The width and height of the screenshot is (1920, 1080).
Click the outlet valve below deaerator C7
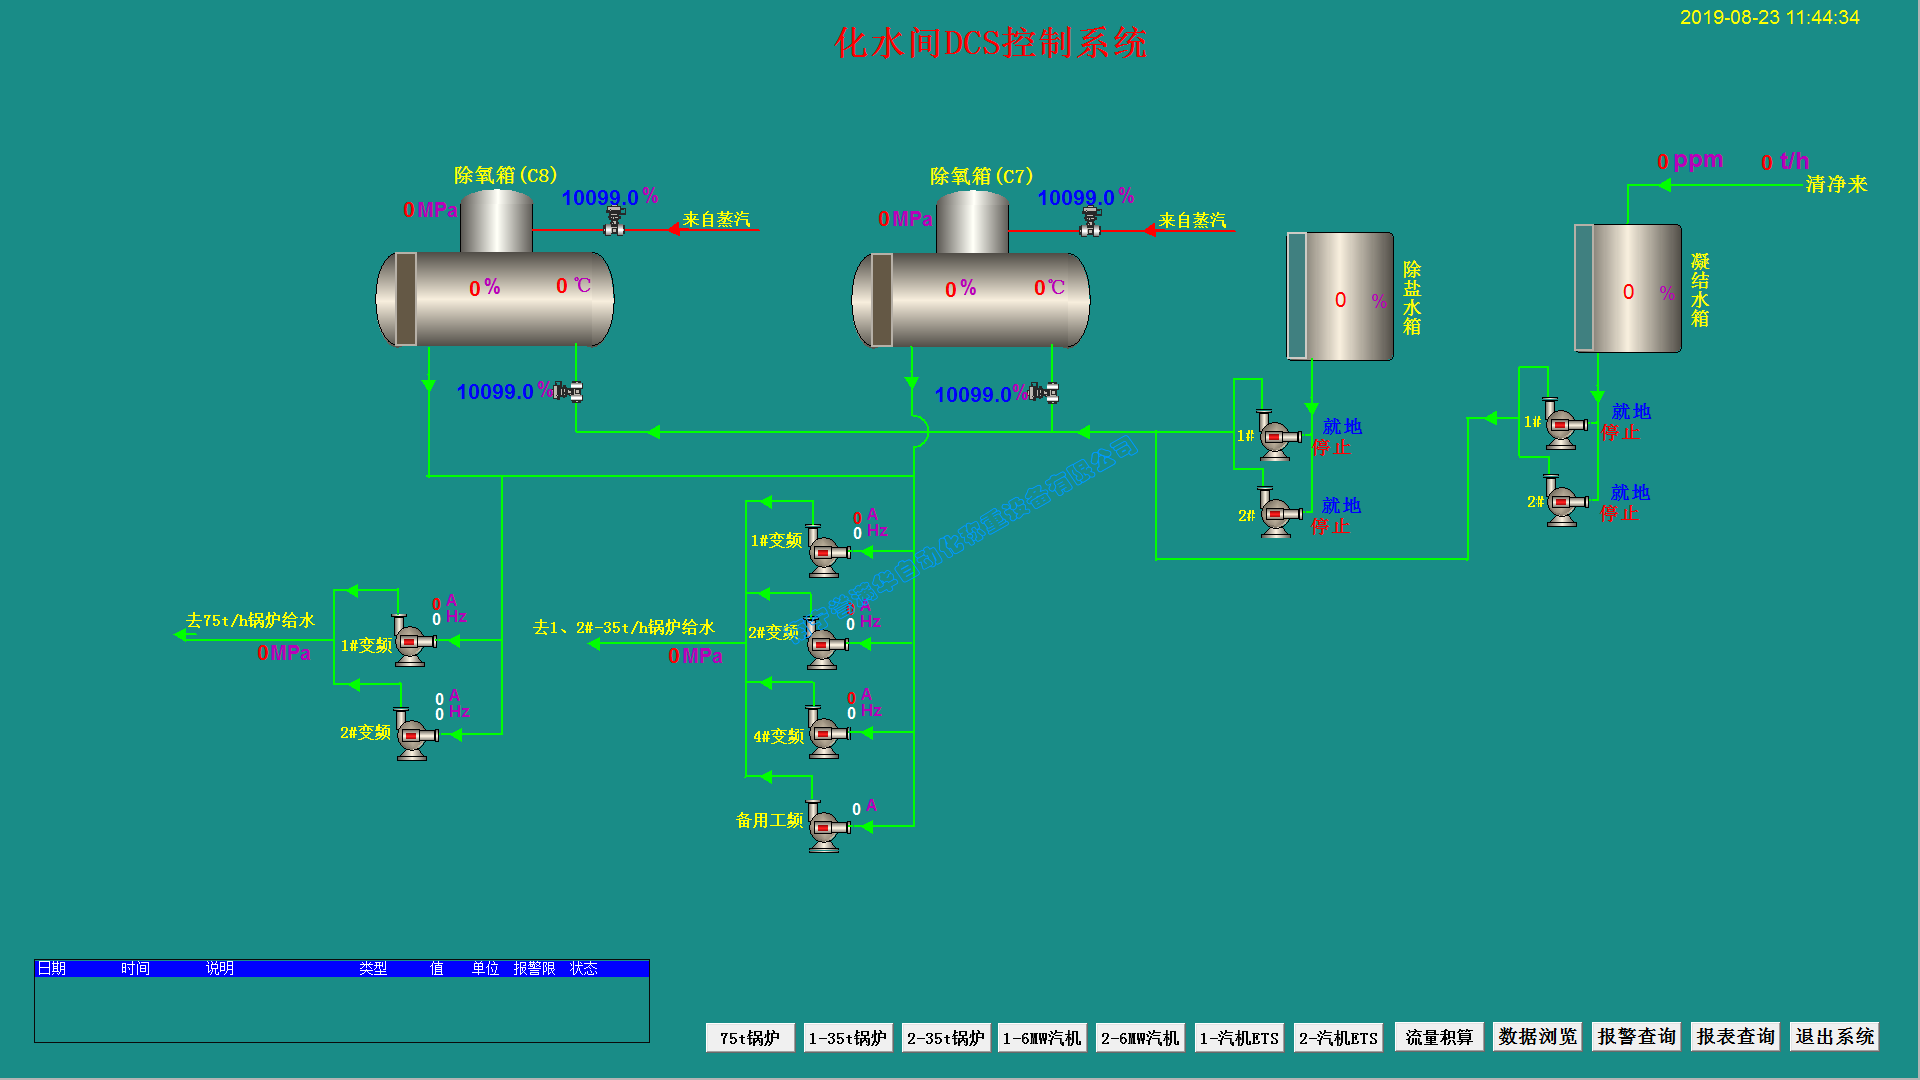pyautogui.click(x=1044, y=392)
